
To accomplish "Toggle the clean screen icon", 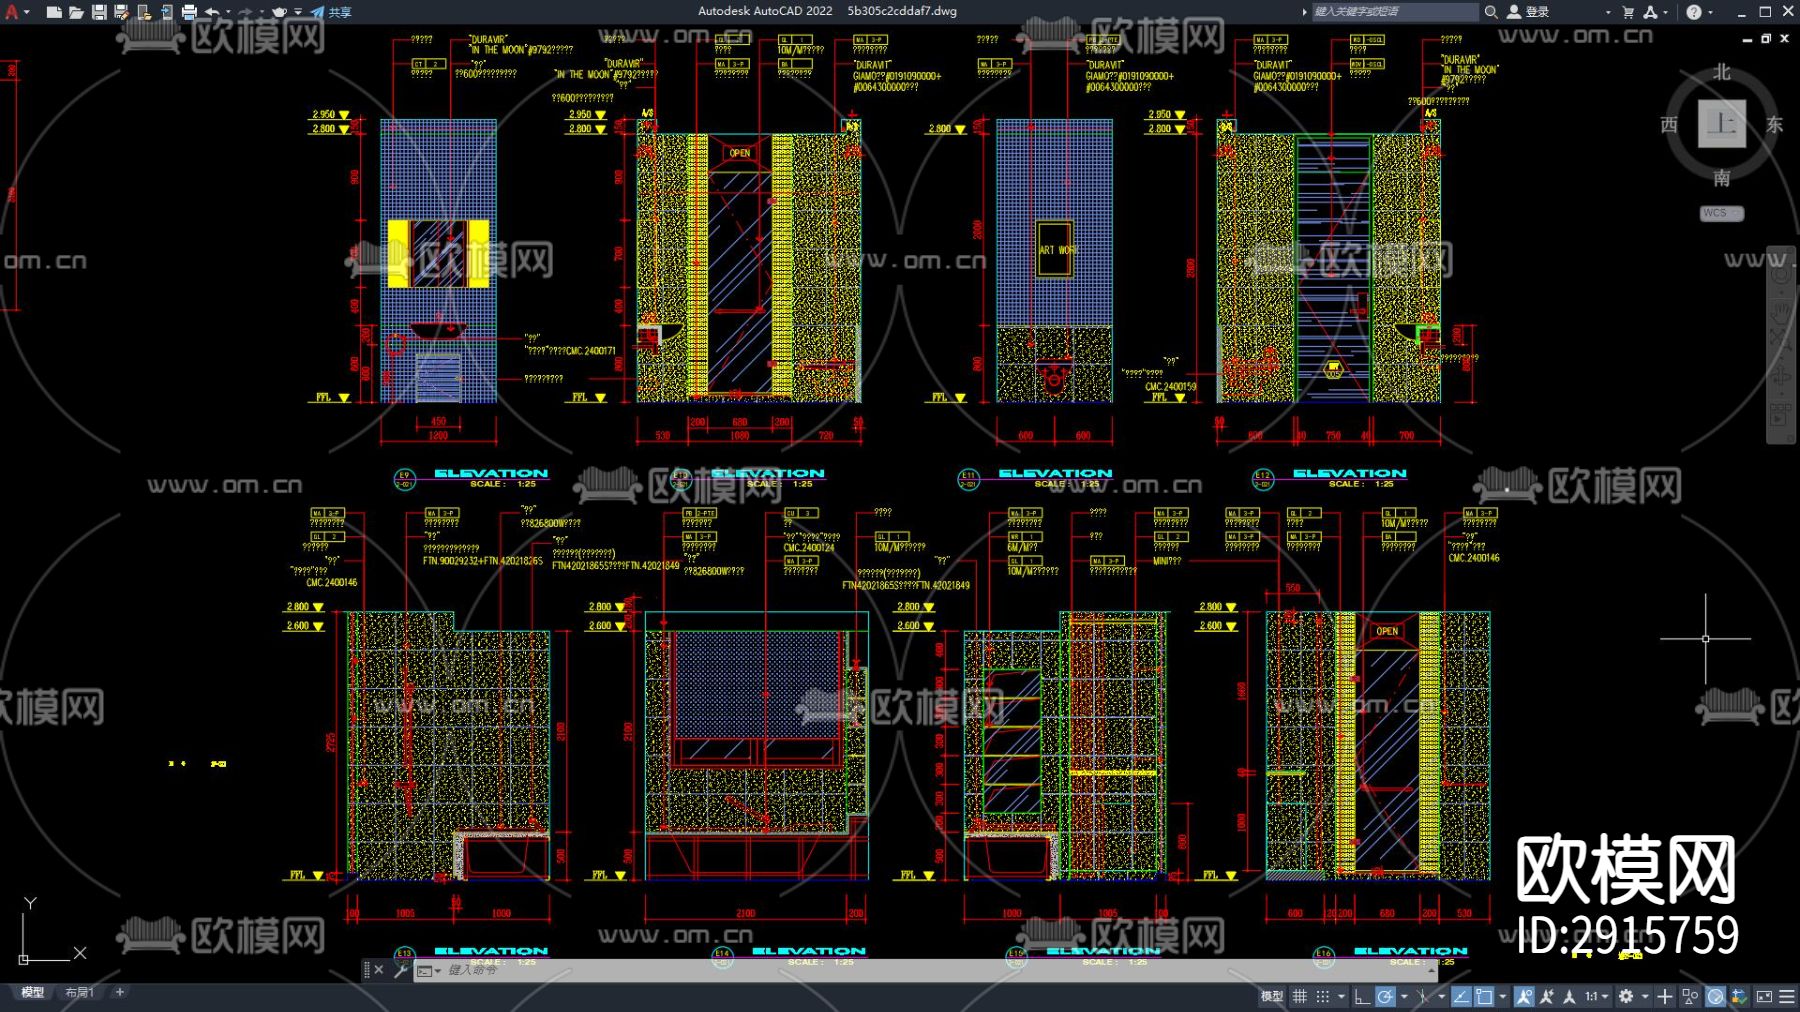I will [1764, 996].
